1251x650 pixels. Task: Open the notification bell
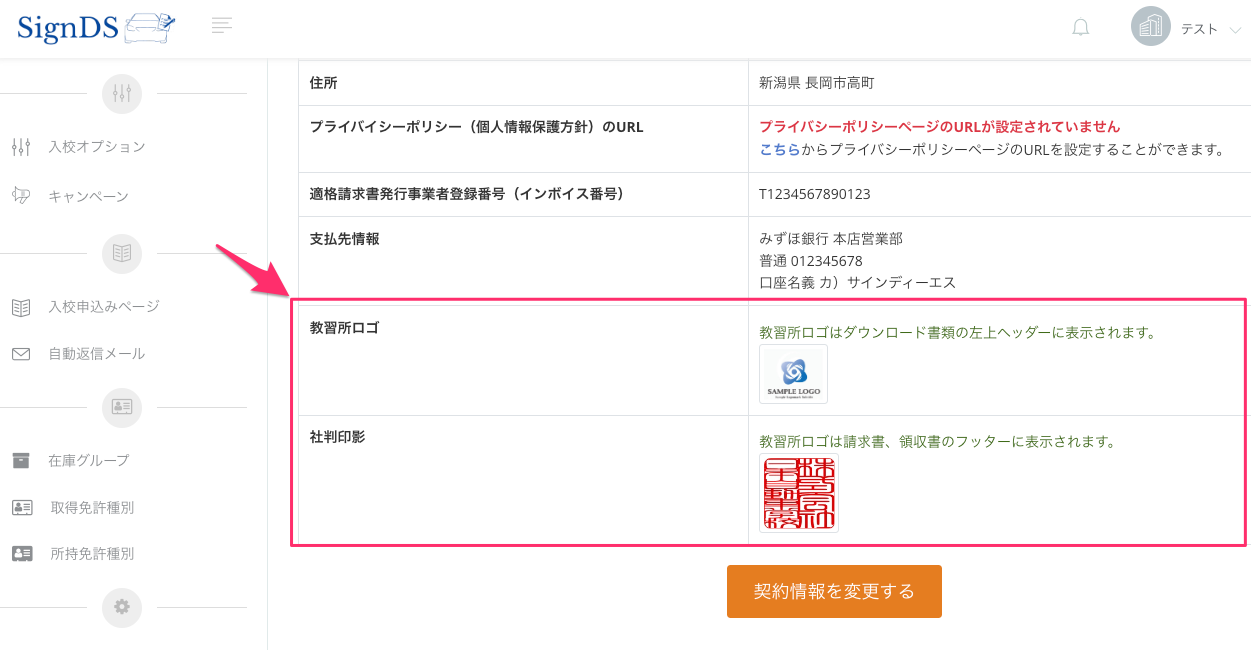[x=1080, y=28]
